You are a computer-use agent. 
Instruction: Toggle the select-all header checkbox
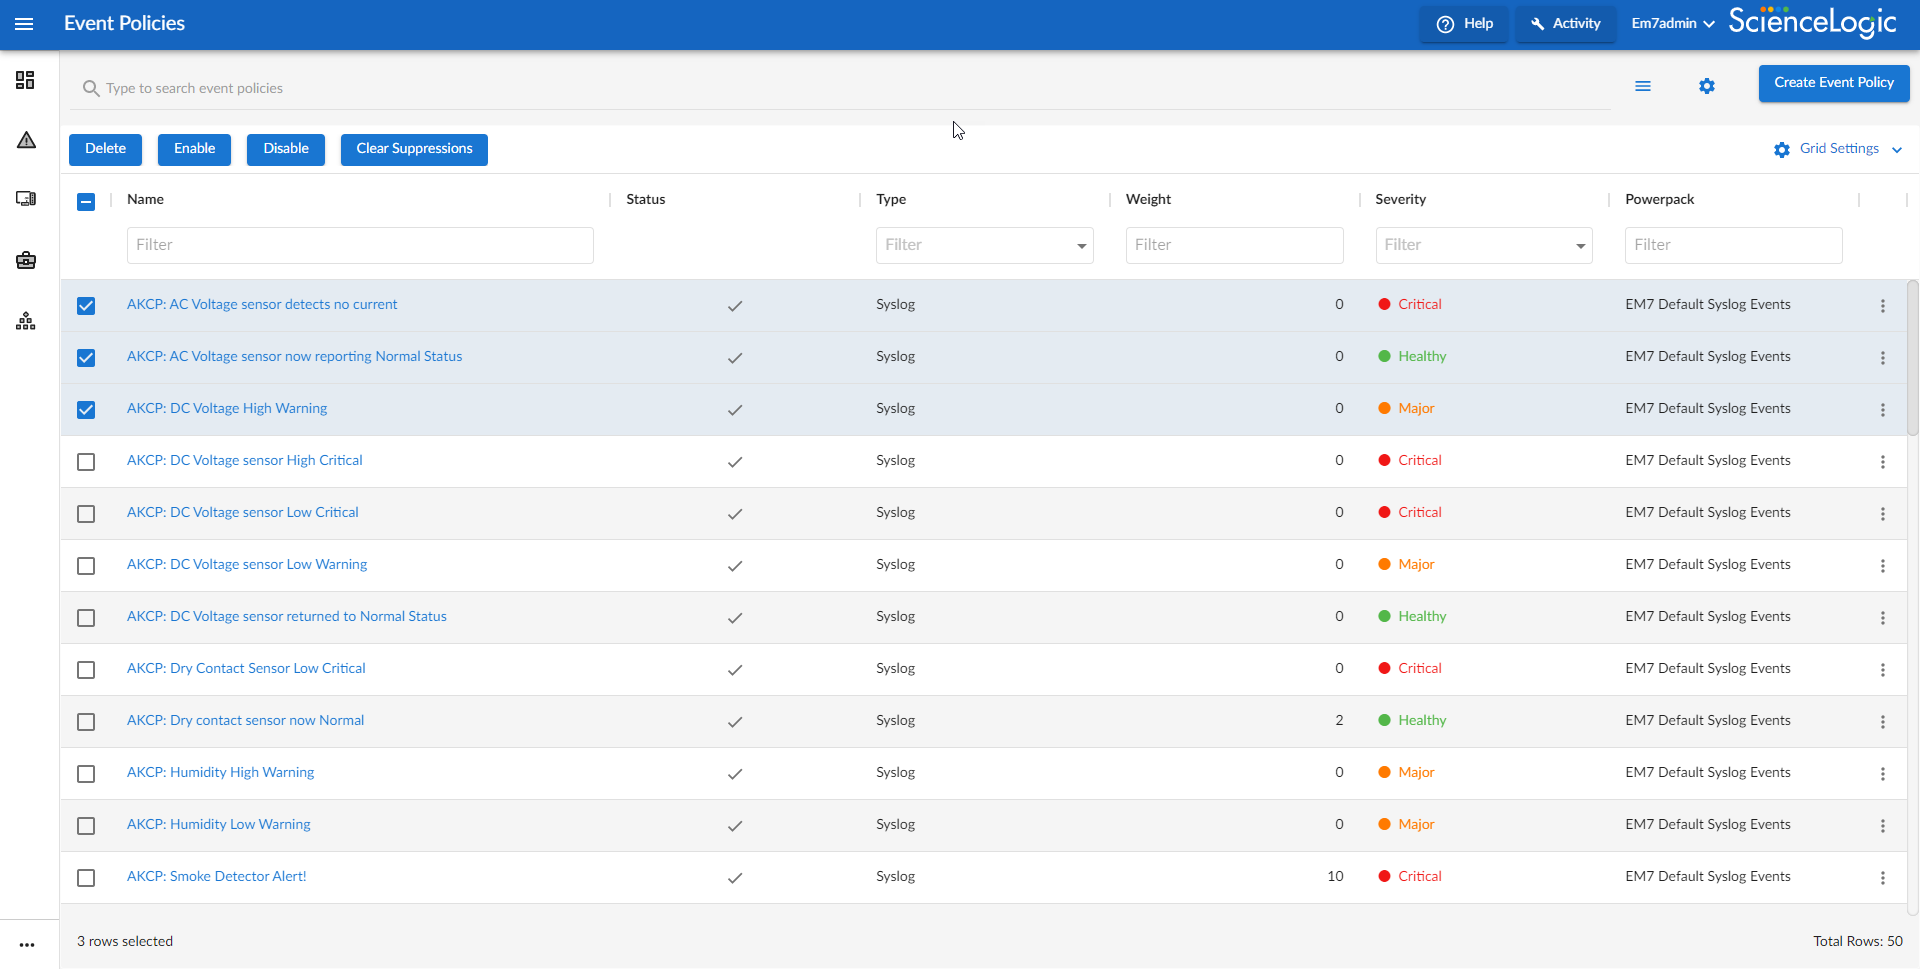[x=86, y=202]
